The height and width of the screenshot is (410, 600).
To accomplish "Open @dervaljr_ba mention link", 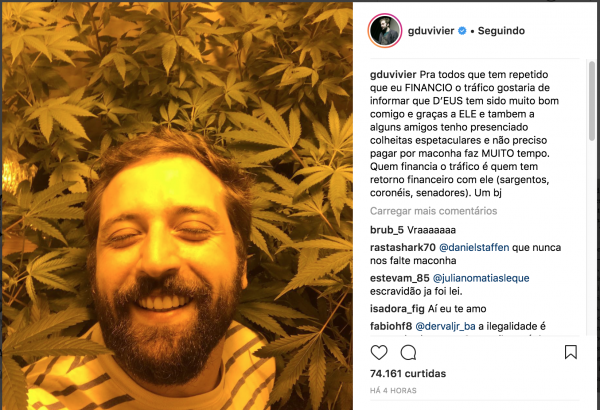I will pyautogui.click(x=445, y=326).
